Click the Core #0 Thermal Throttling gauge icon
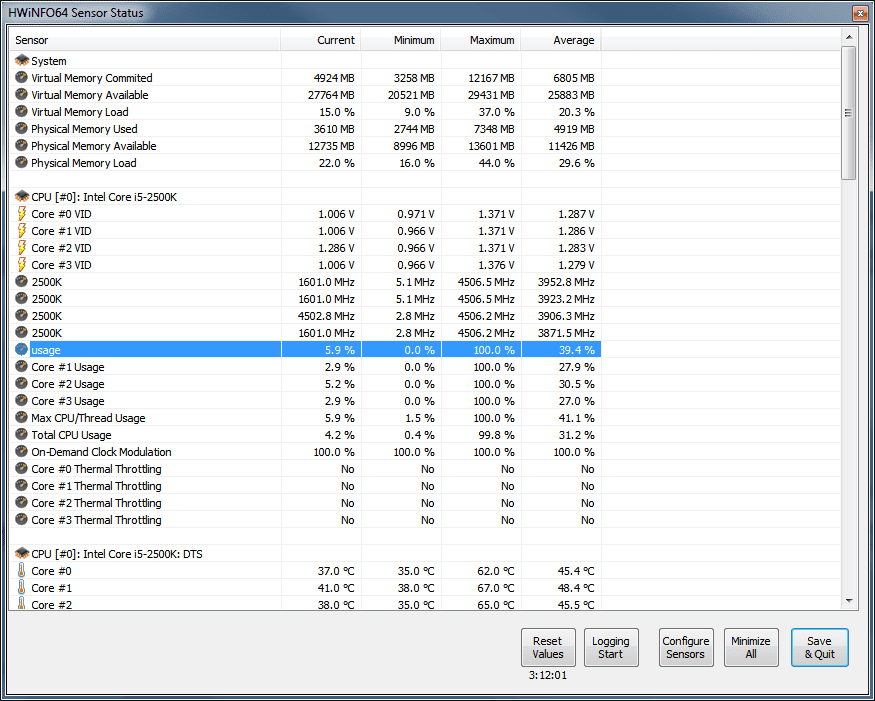Screen dimensions: 875x701 click(21, 468)
